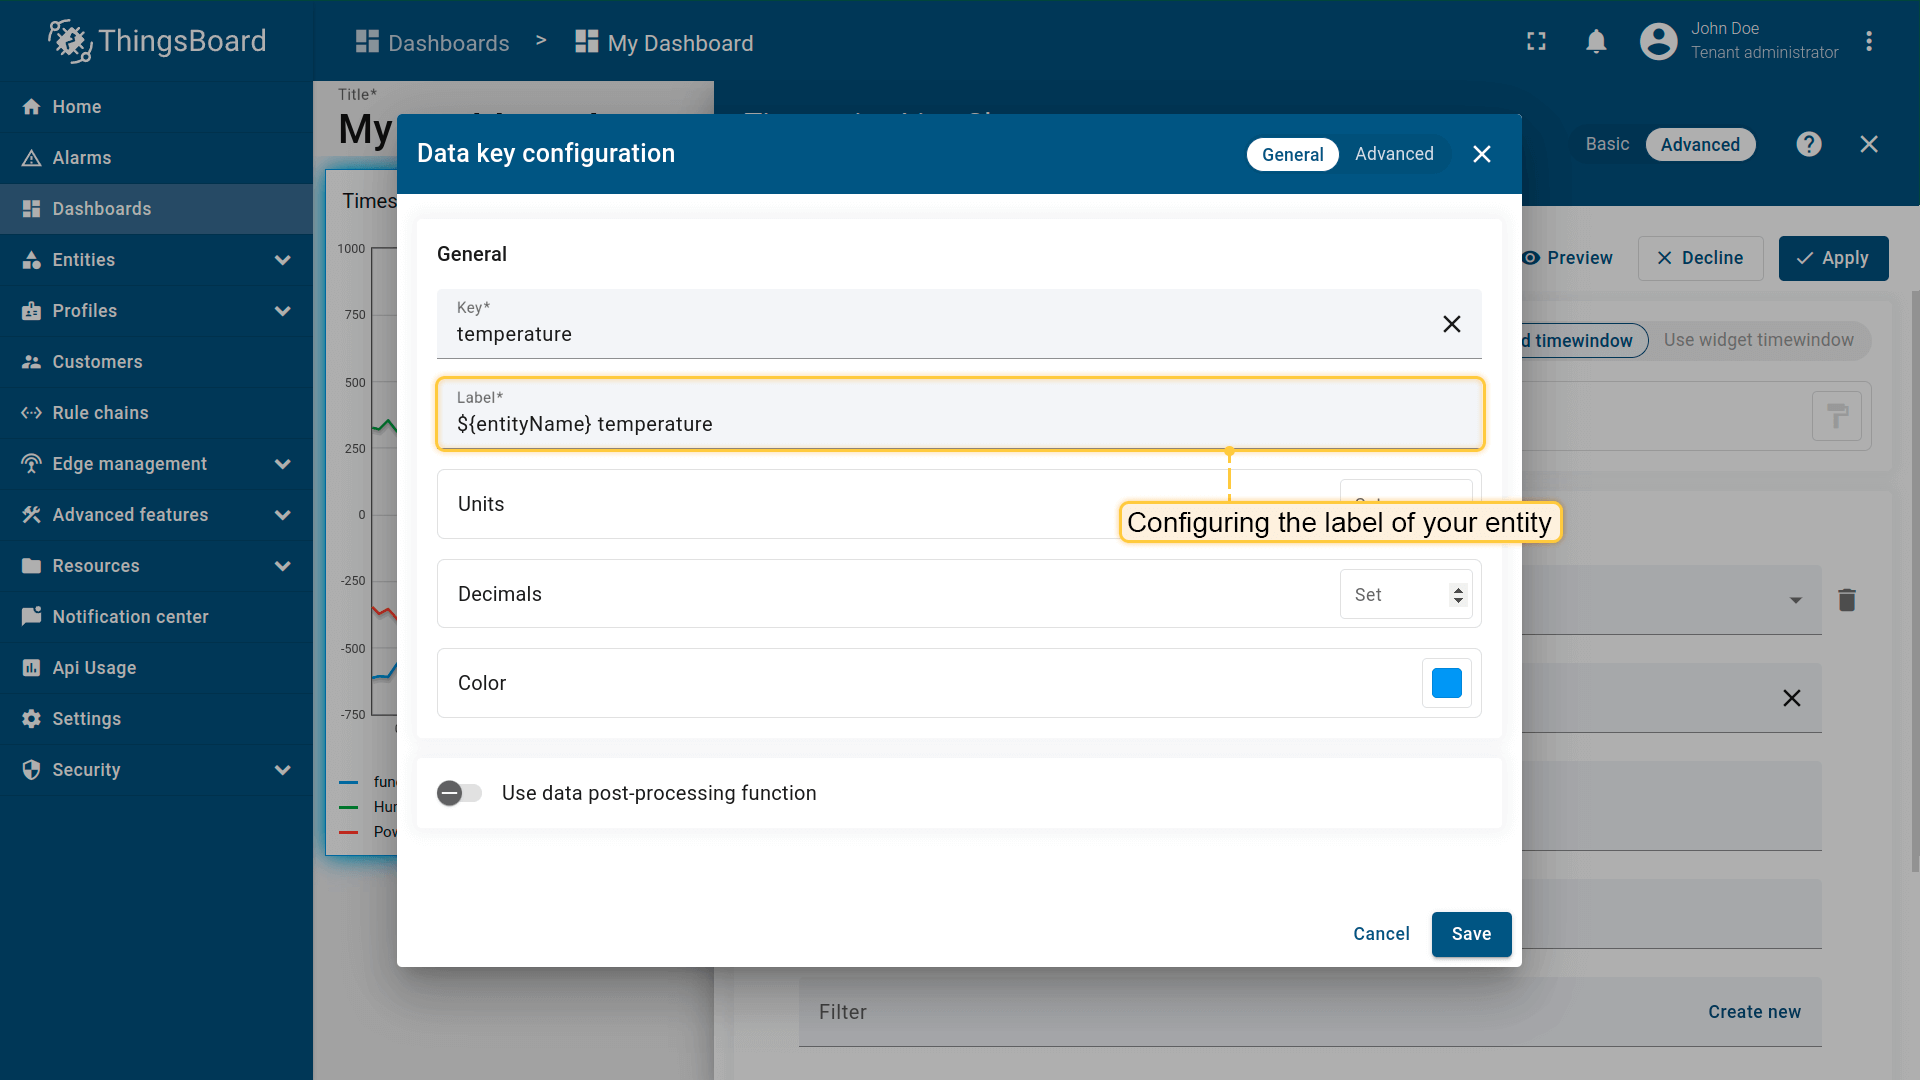Click the trash delete icon
1920x1080 pixels.
click(1846, 600)
